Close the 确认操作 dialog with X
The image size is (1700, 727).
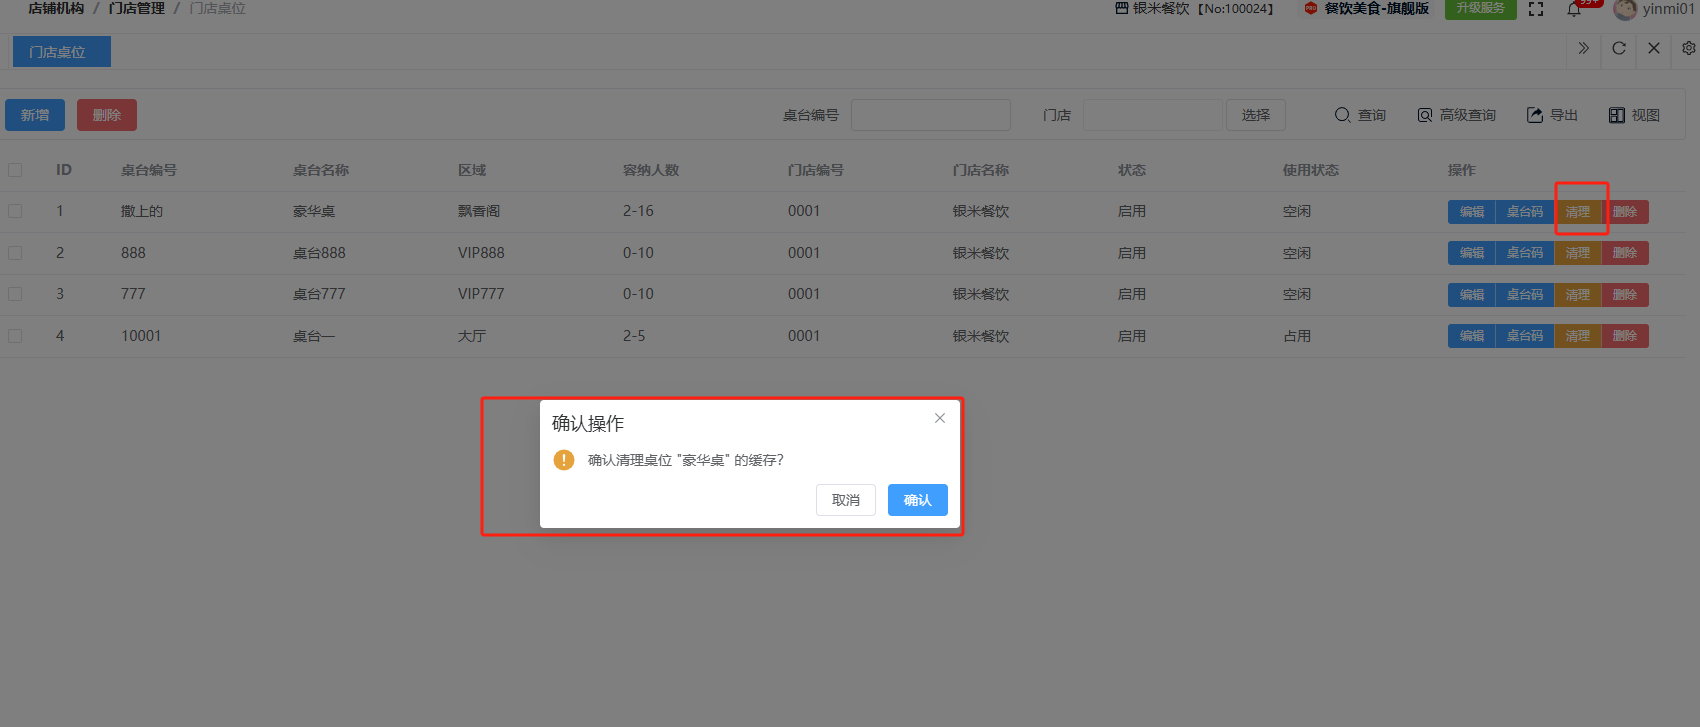pos(940,418)
